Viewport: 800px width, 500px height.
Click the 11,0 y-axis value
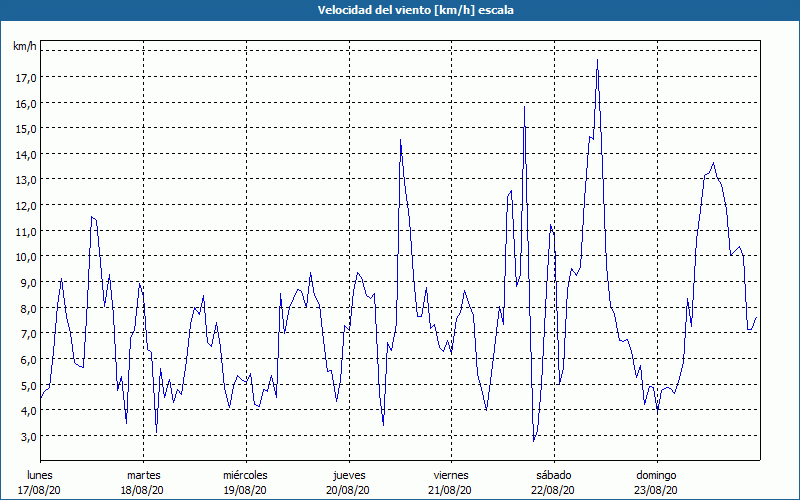pos(26,231)
